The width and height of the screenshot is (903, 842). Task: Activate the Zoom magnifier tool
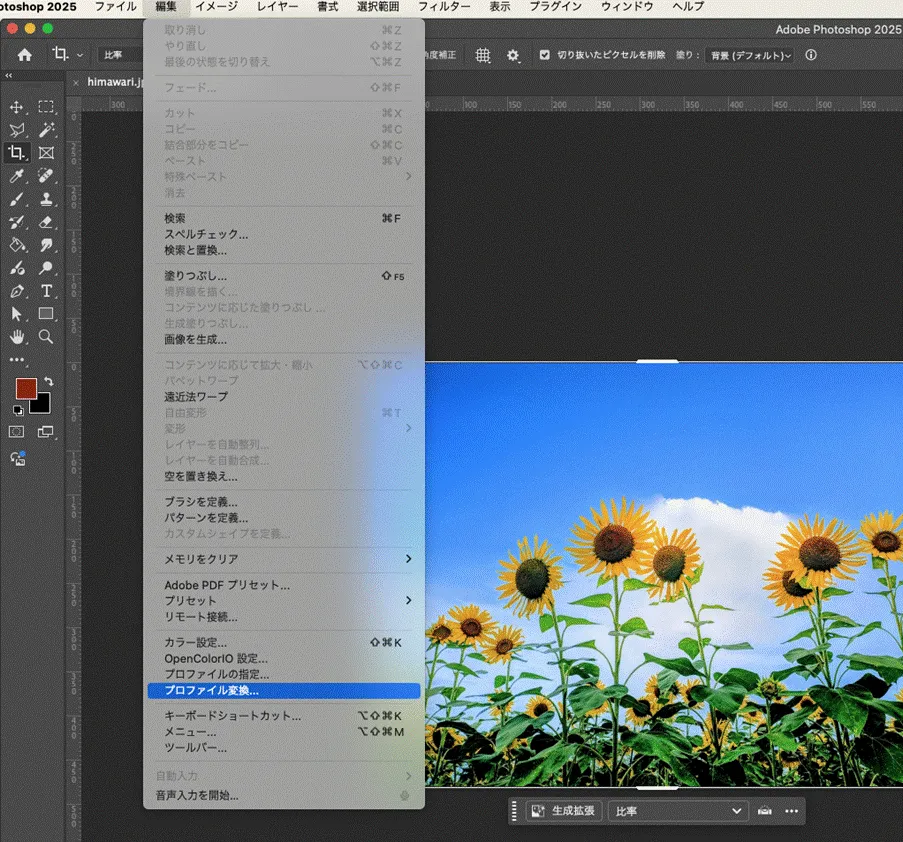pyautogui.click(x=46, y=337)
